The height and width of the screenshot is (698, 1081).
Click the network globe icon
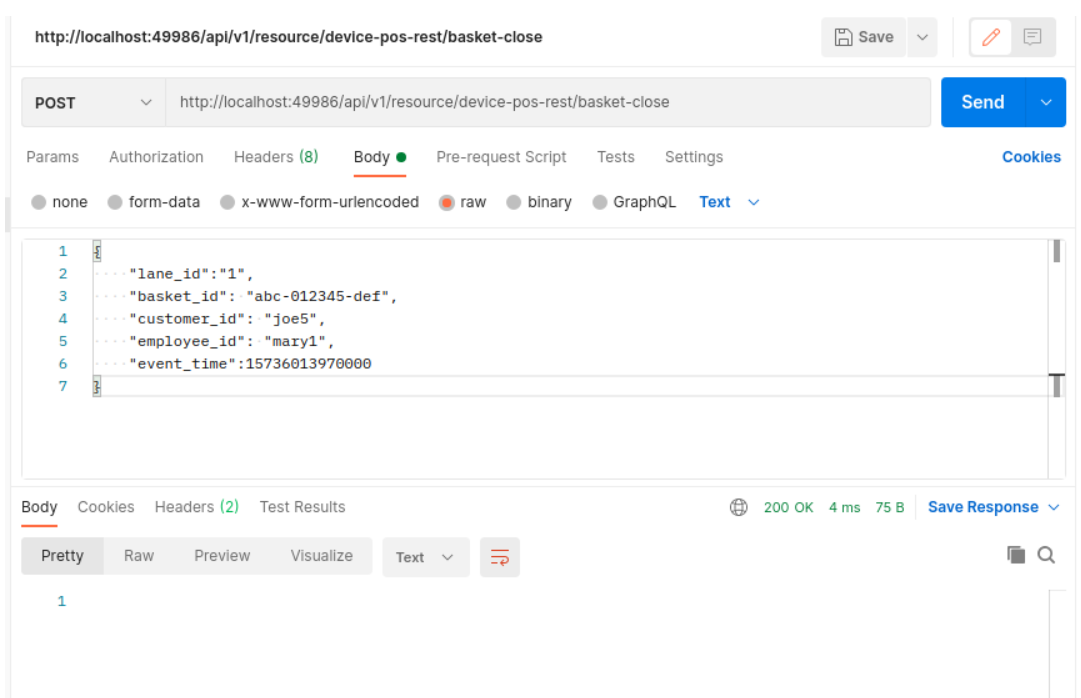pyautogui.click(x=738, y=508)
